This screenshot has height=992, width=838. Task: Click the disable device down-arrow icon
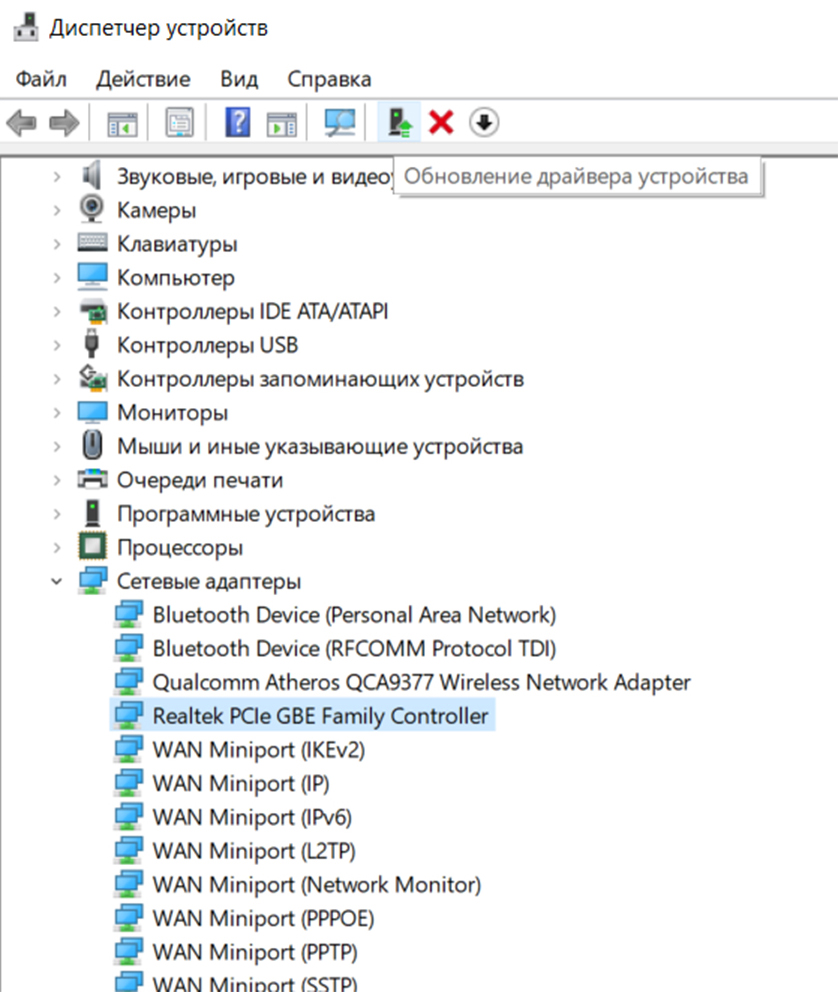[484, 123]
